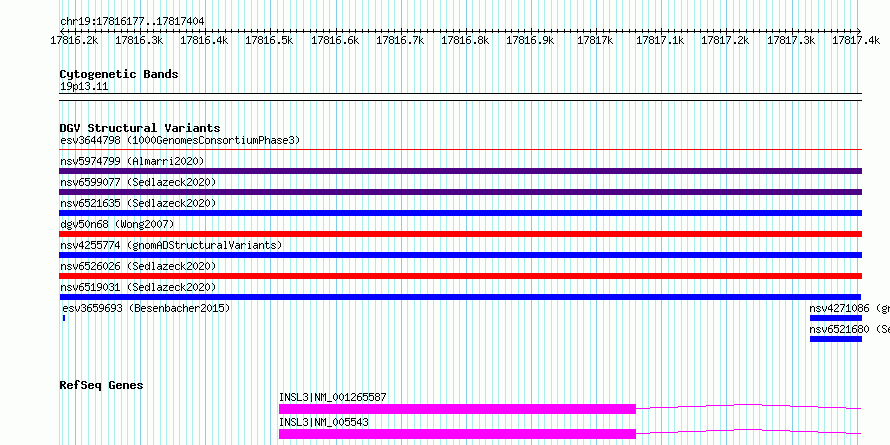Viewport: 890px width, 445px height.
Task: Open the INSL3|NM_005543 transcript label
Action: 324,422
